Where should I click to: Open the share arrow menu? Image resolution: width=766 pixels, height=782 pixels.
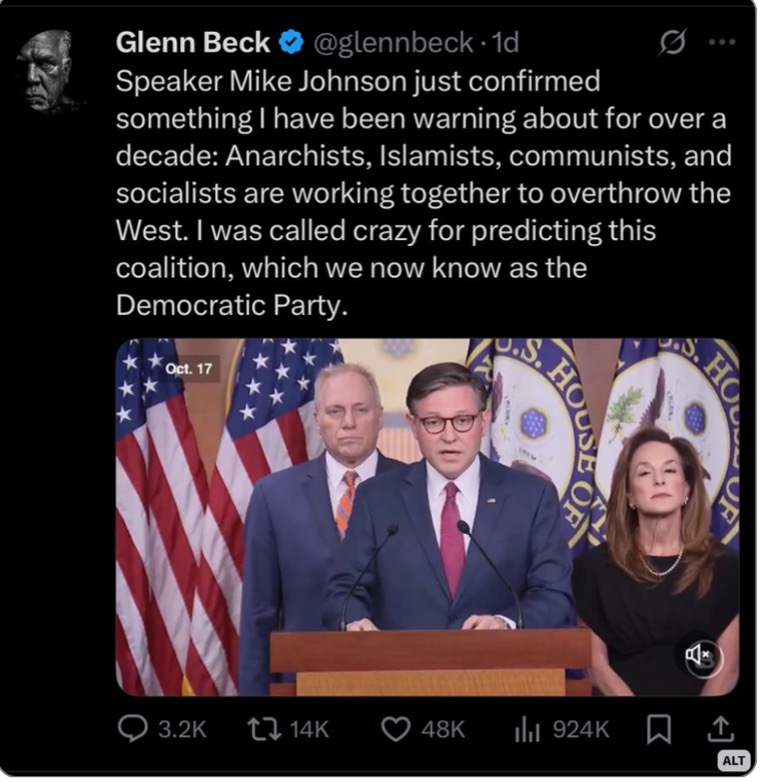[x=722, y=729]
